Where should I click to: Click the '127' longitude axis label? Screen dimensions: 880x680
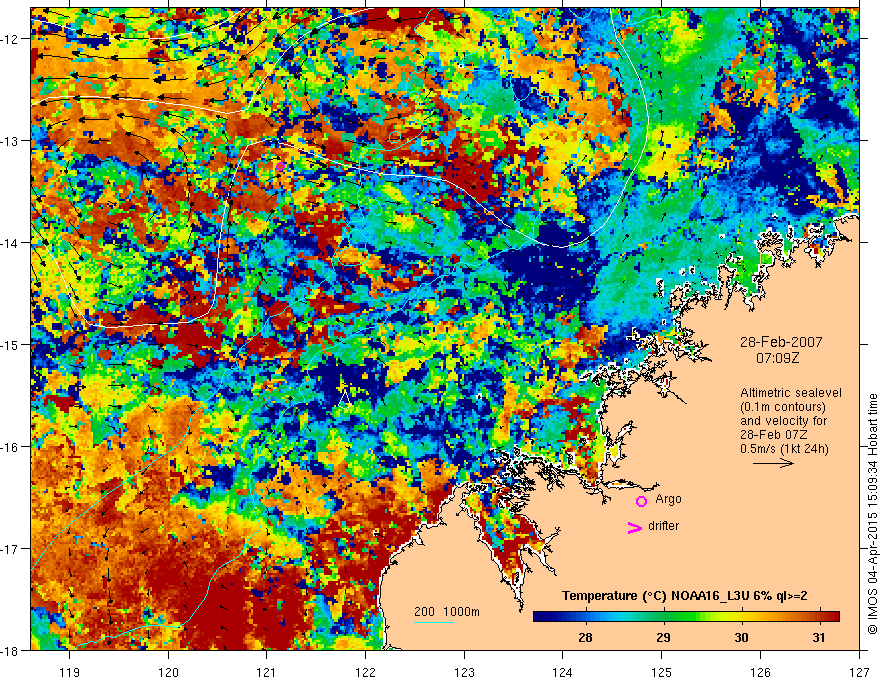(x=859, y=672)
